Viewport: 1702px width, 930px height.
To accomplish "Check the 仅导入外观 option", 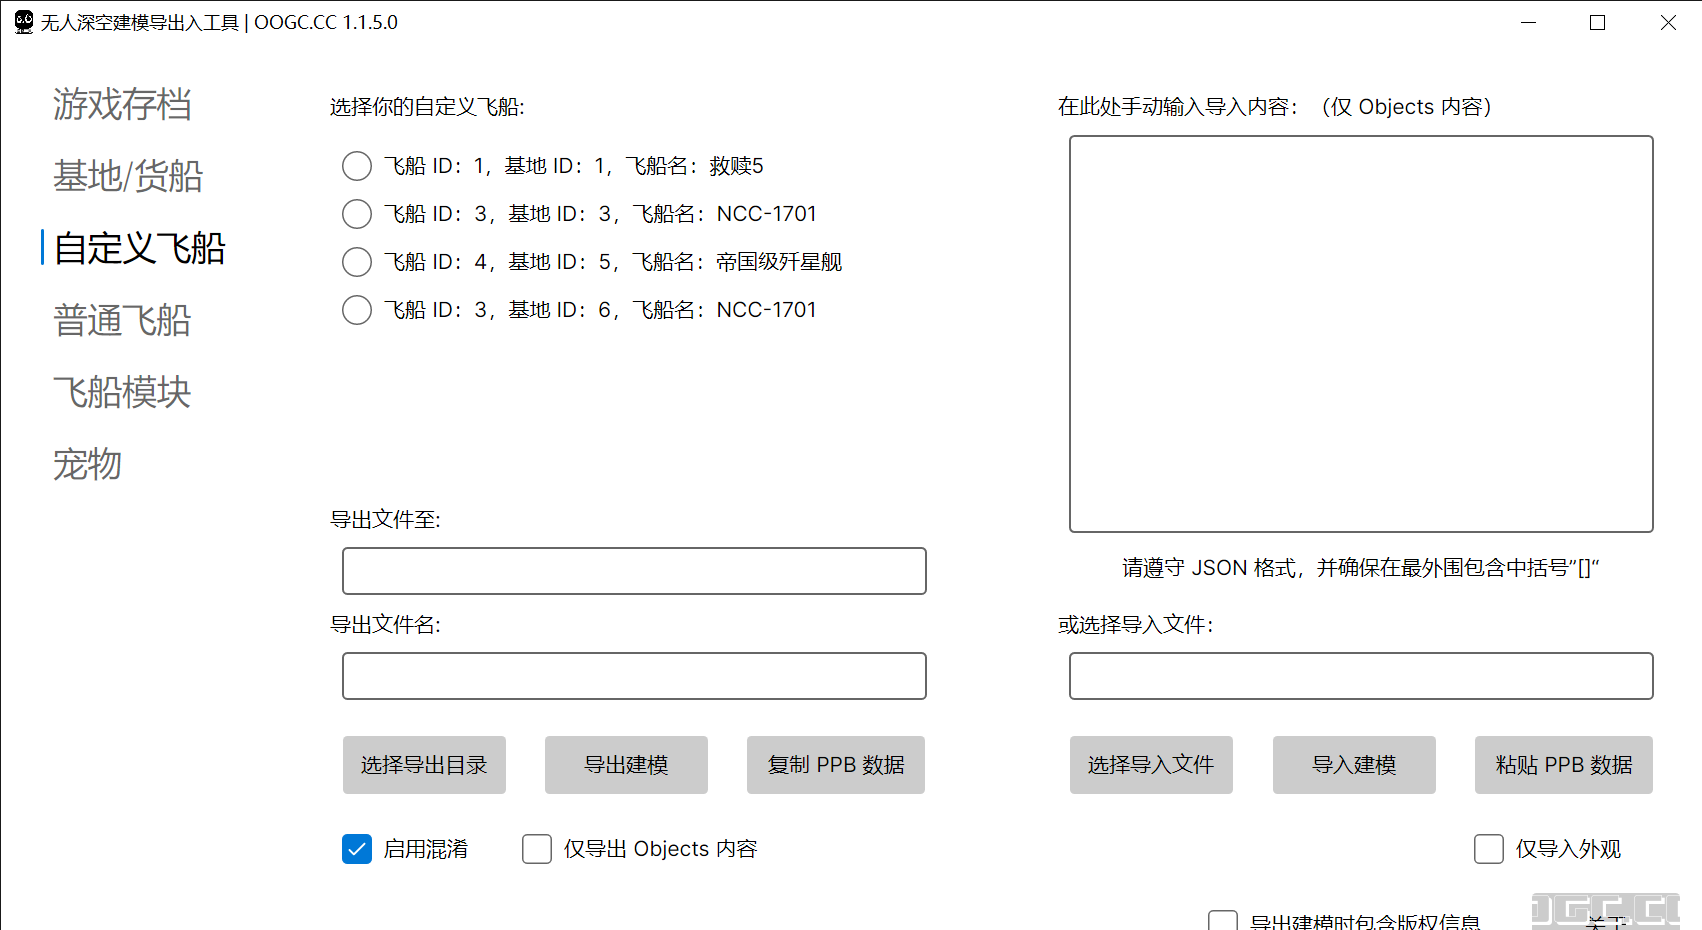I will click(x=1489, y=848).
